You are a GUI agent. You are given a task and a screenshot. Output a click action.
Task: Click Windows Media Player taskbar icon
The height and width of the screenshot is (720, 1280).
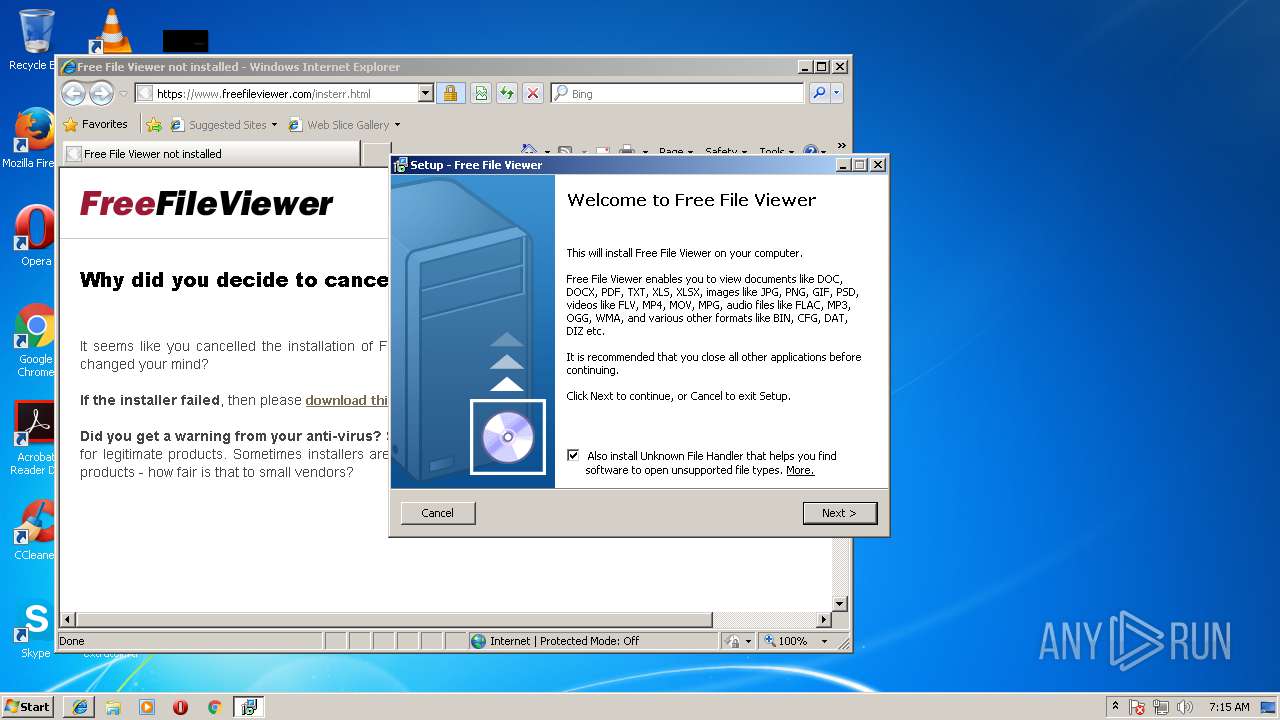[x=147, y=707]
